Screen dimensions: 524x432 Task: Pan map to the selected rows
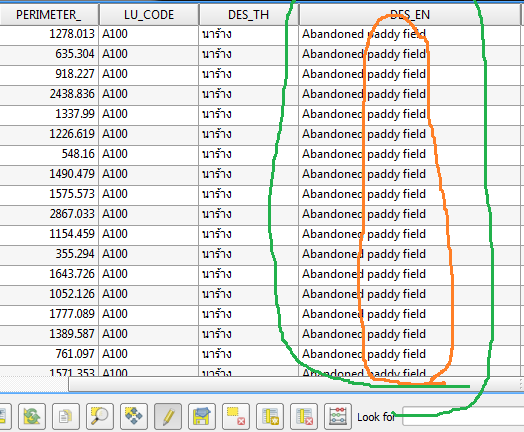pyautogui.click(x=134, y=416)
